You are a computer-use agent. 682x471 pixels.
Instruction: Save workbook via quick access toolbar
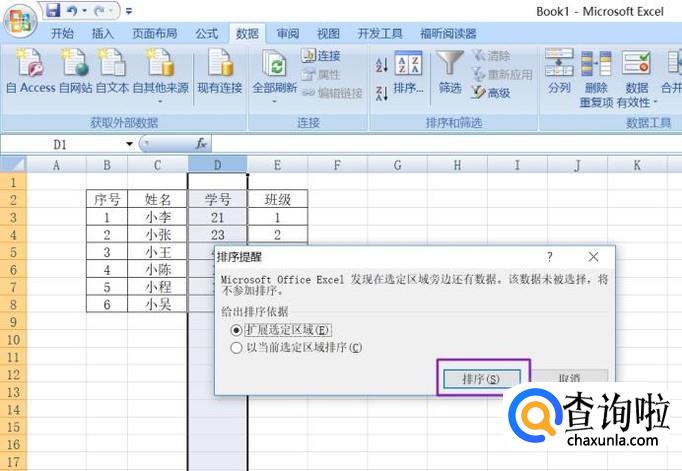pos(53,10)
